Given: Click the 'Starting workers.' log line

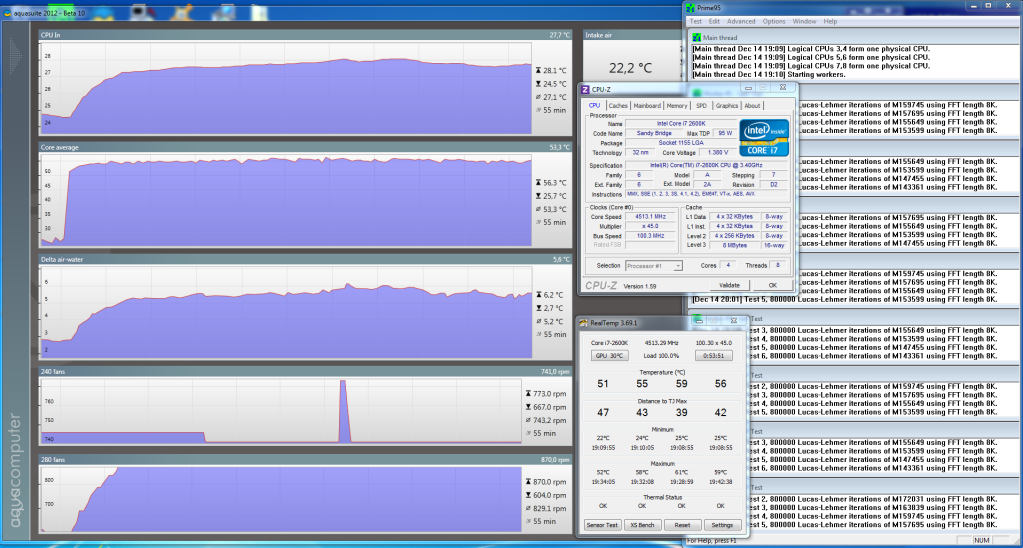Looking at the screenshot, I should [767, 74].
